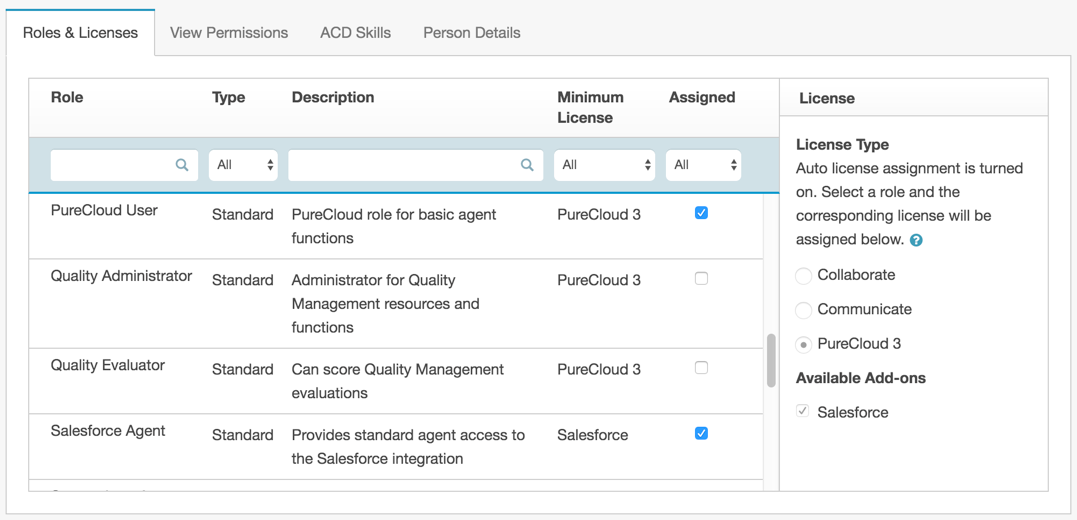
Task: Select the Collaborate license radio button
Action: (804, 276)
